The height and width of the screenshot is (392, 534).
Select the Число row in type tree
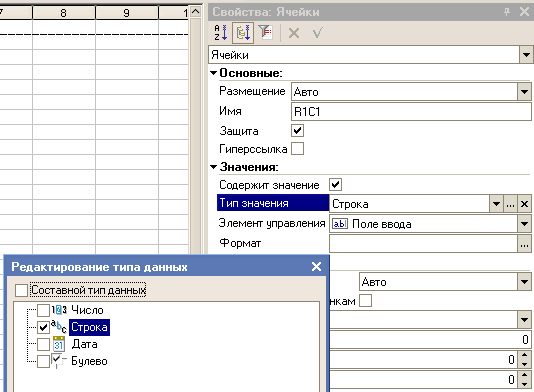coord(87,310)
